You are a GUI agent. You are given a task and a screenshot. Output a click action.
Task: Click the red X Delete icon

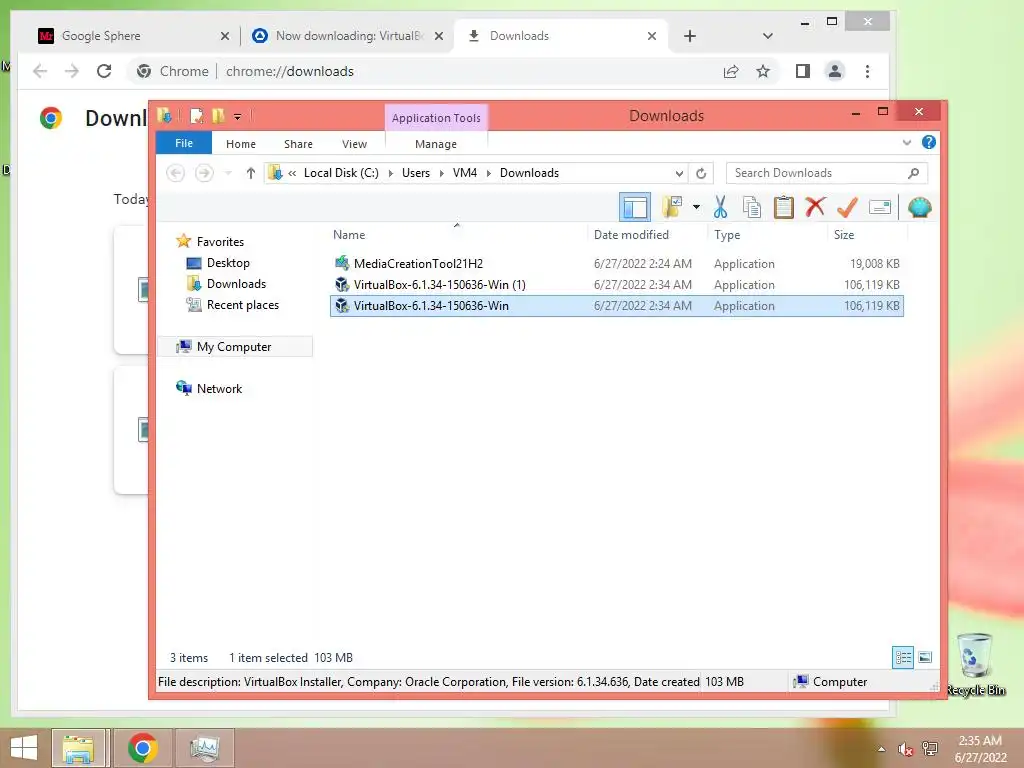pos(815,207)
